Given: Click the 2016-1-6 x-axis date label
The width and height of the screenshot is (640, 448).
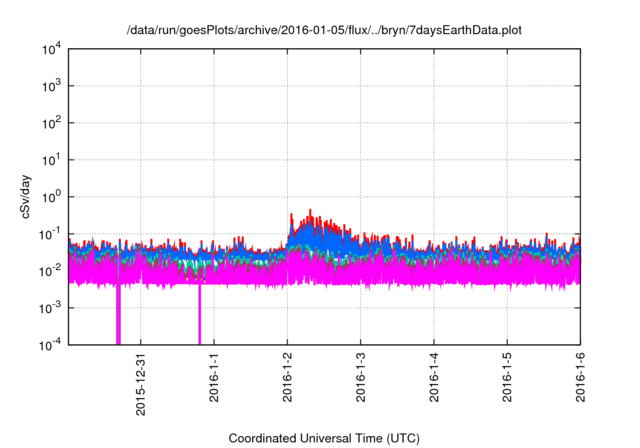Looking at the screenshot, I should [x=580, y=378].
